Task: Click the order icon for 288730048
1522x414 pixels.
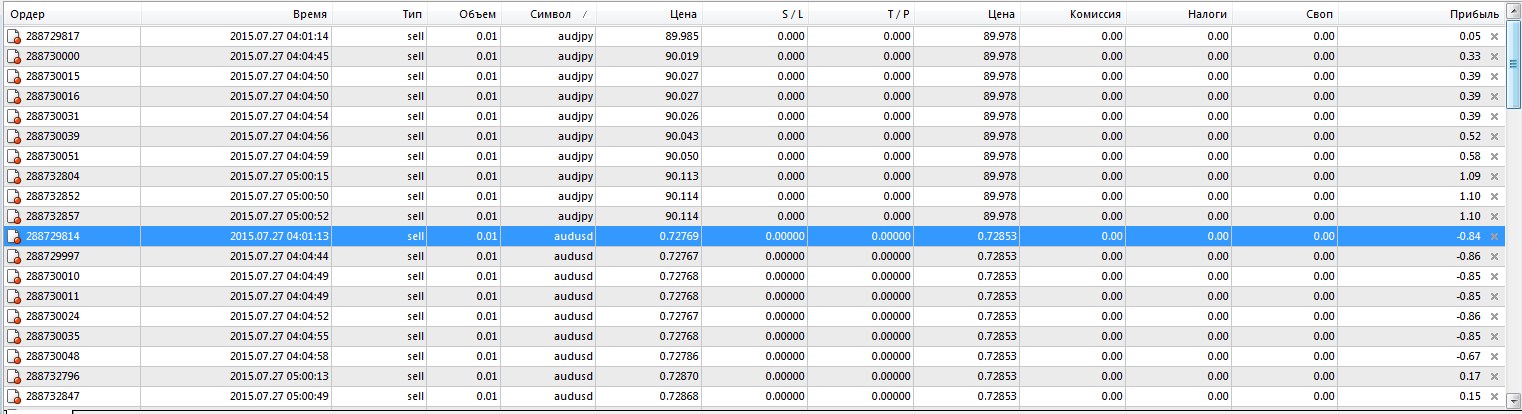Action: 14,356
